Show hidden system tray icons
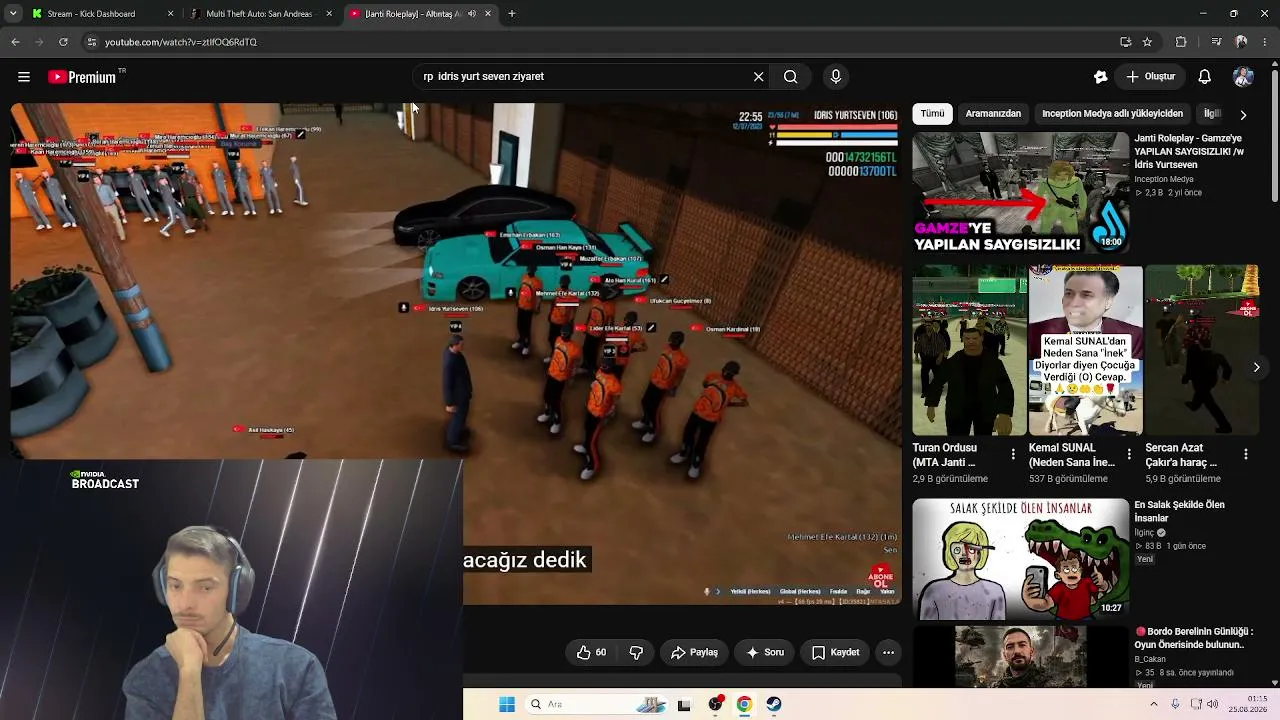1280x720 pixels. pos(1154,704)
